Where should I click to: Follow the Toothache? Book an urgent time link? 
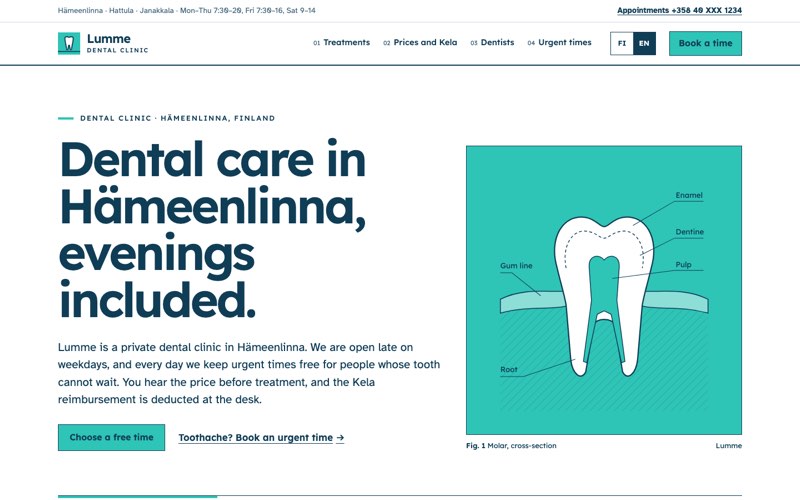pyautogui.click(x=261, y=438)
